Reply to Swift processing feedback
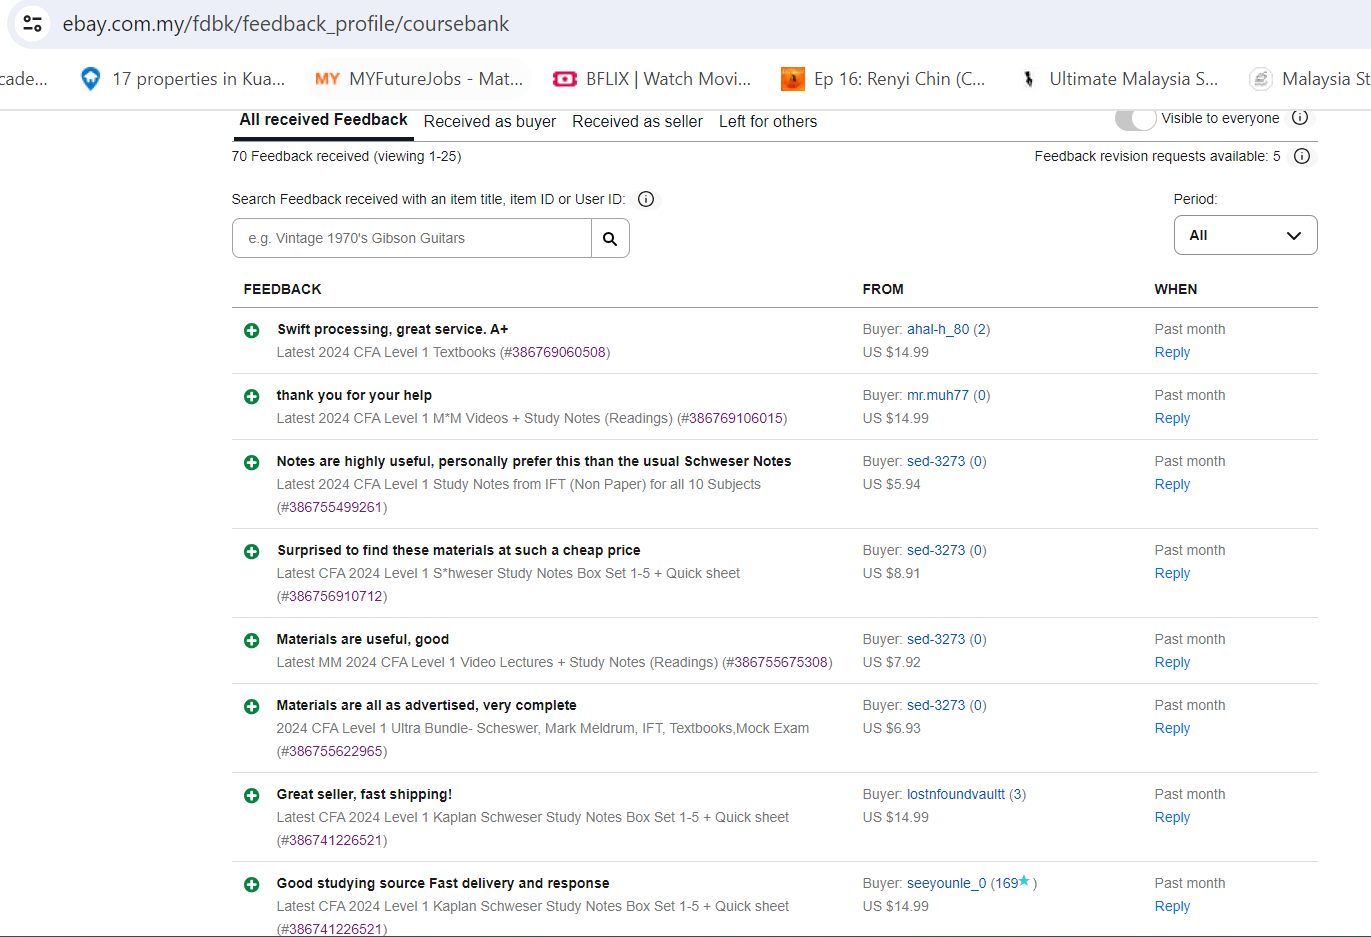Image resolution: width=1371 pixels, height=937 pixels. pyautogui.click(x=1172, y=352)
